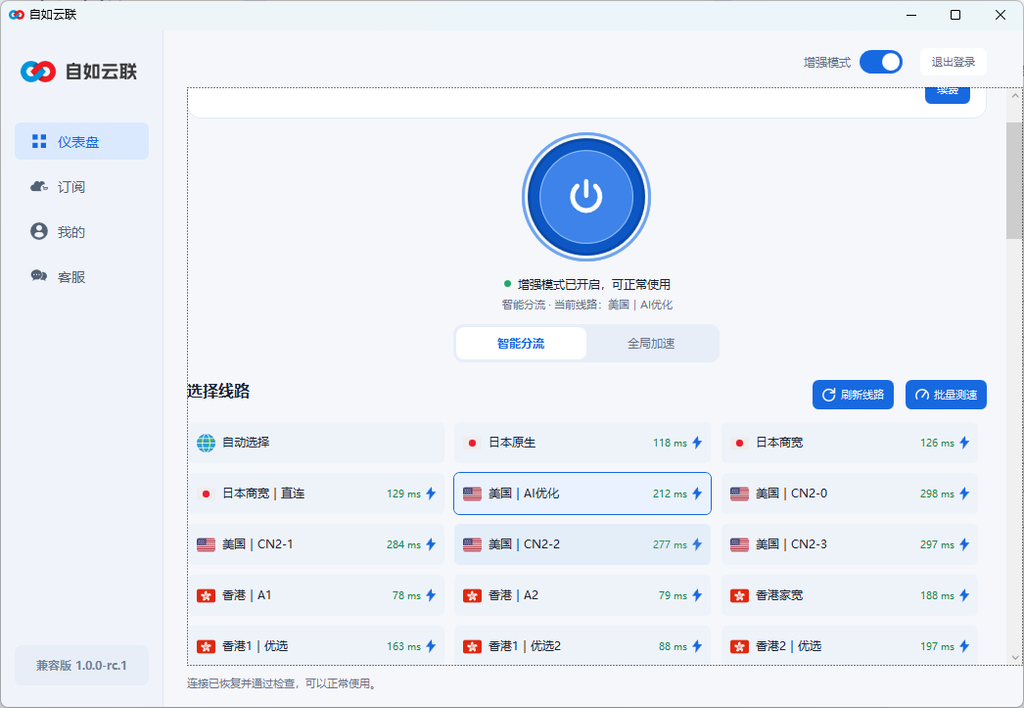Viewport: 1024px width, 708px height.
Task: Test speed lightning icon for 美国 | CN2-3
Action: tap(965, 544)
